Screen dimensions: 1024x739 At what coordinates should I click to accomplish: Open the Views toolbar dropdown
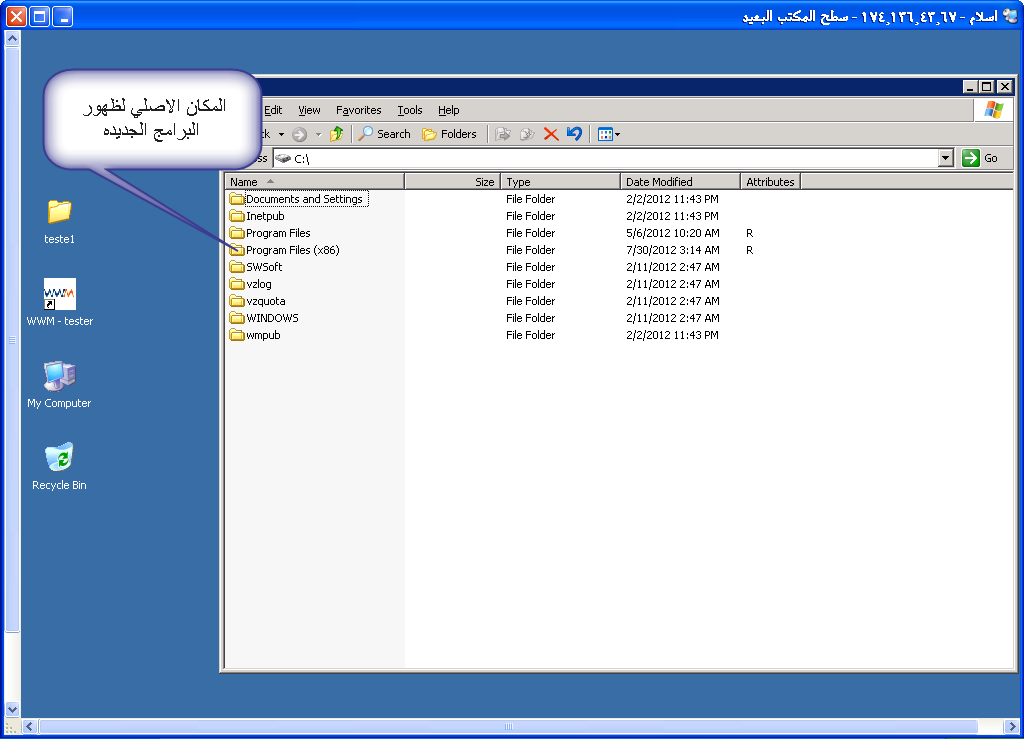tap(609, 134)
